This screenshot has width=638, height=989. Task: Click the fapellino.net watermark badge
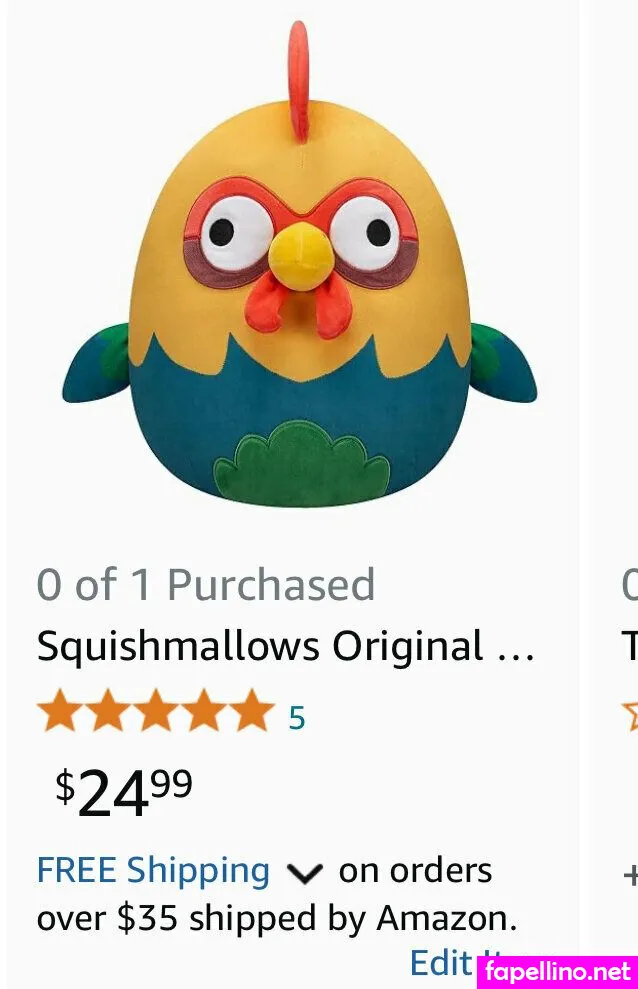click(x=557, y=971)
